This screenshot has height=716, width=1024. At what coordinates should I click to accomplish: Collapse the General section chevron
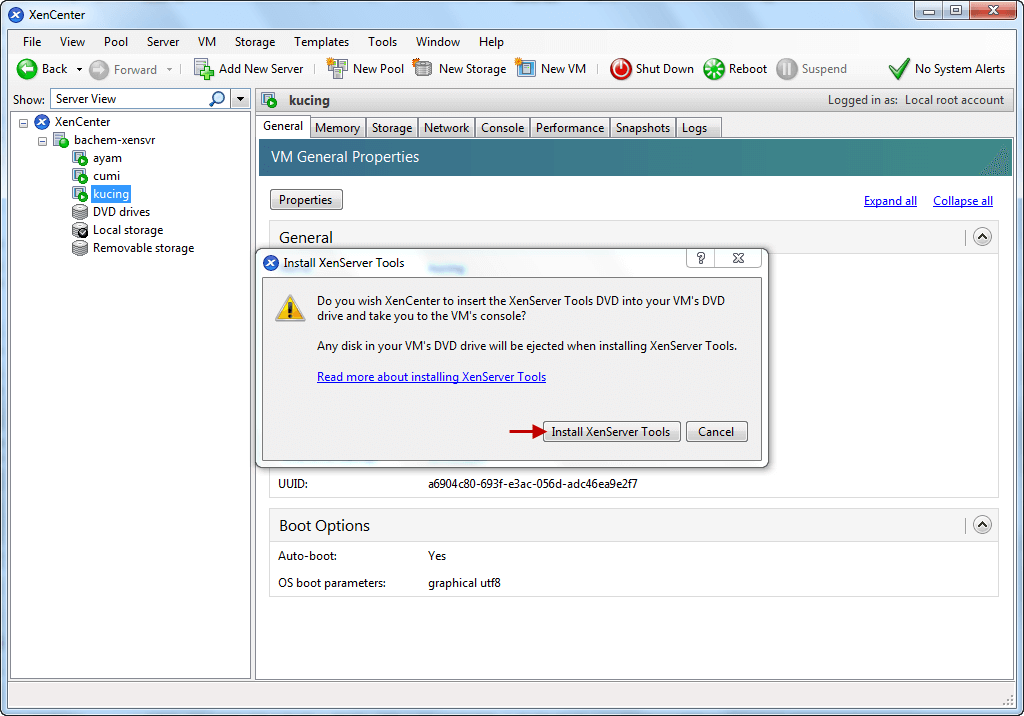tap(982, 236)
